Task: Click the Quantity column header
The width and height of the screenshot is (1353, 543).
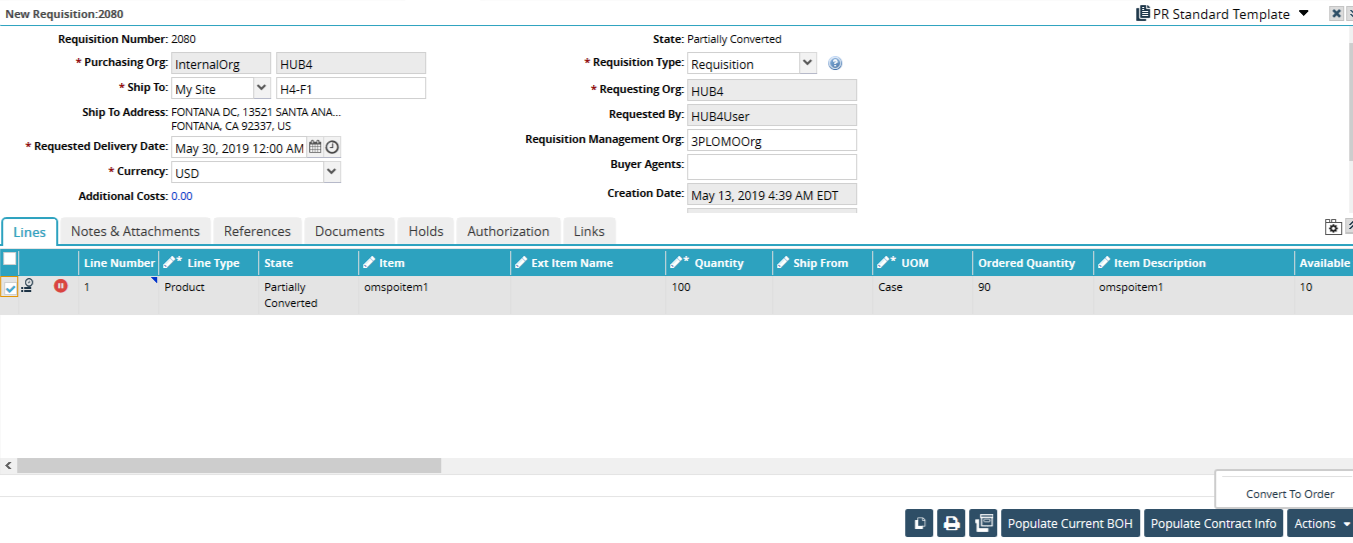Action: point(719,263)
